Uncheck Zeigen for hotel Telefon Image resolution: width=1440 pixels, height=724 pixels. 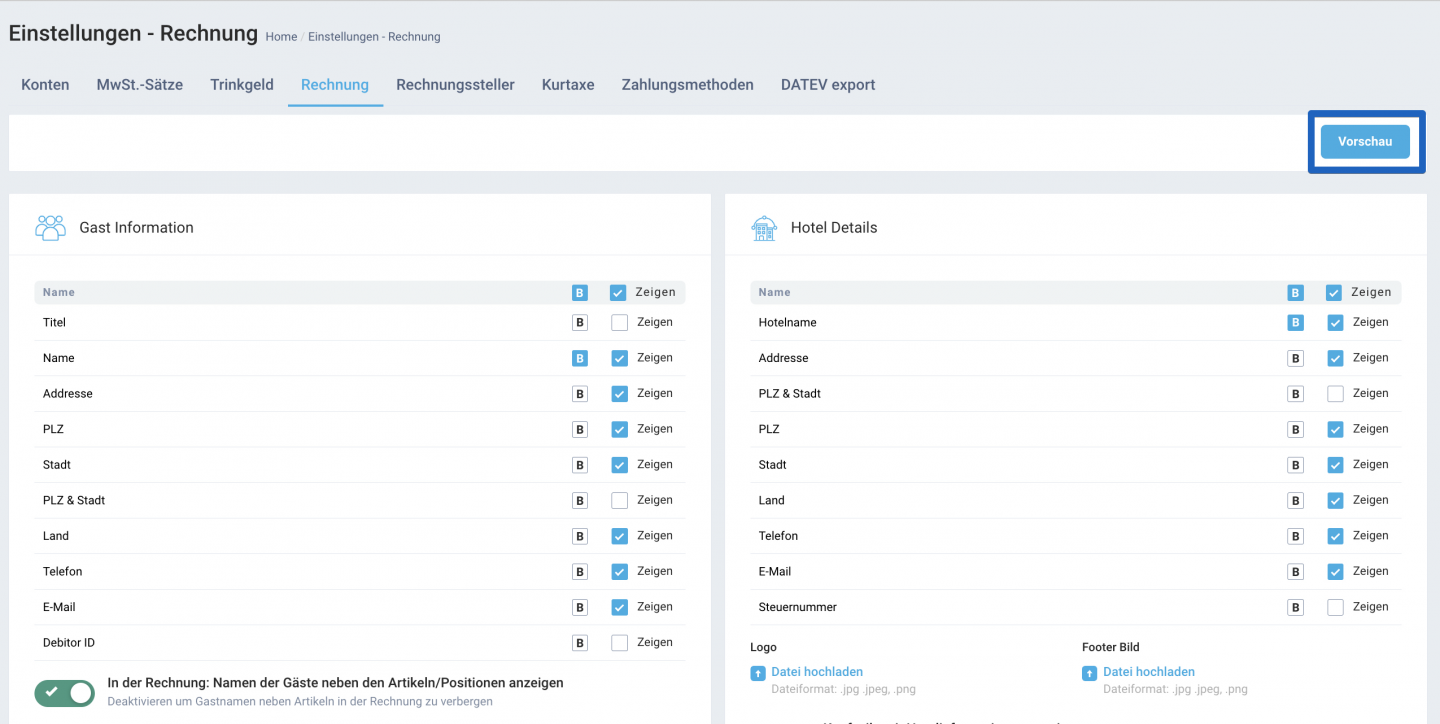[x=1336, y=536]
